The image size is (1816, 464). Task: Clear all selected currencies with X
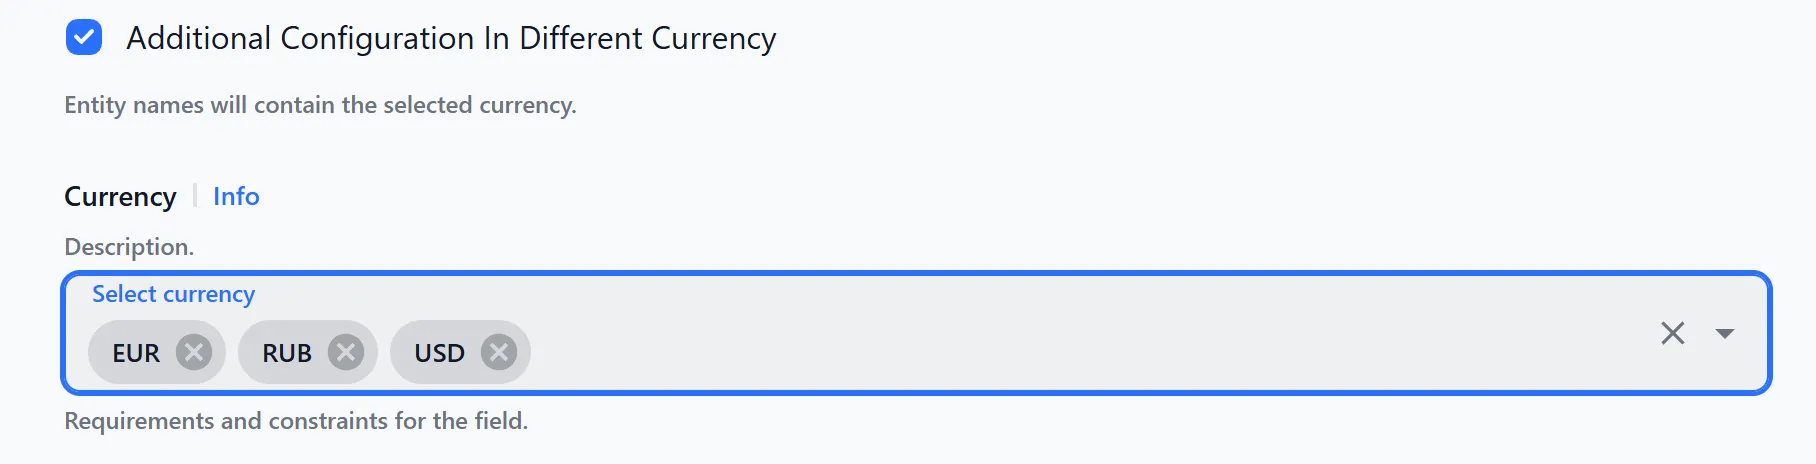[1673, 333]
